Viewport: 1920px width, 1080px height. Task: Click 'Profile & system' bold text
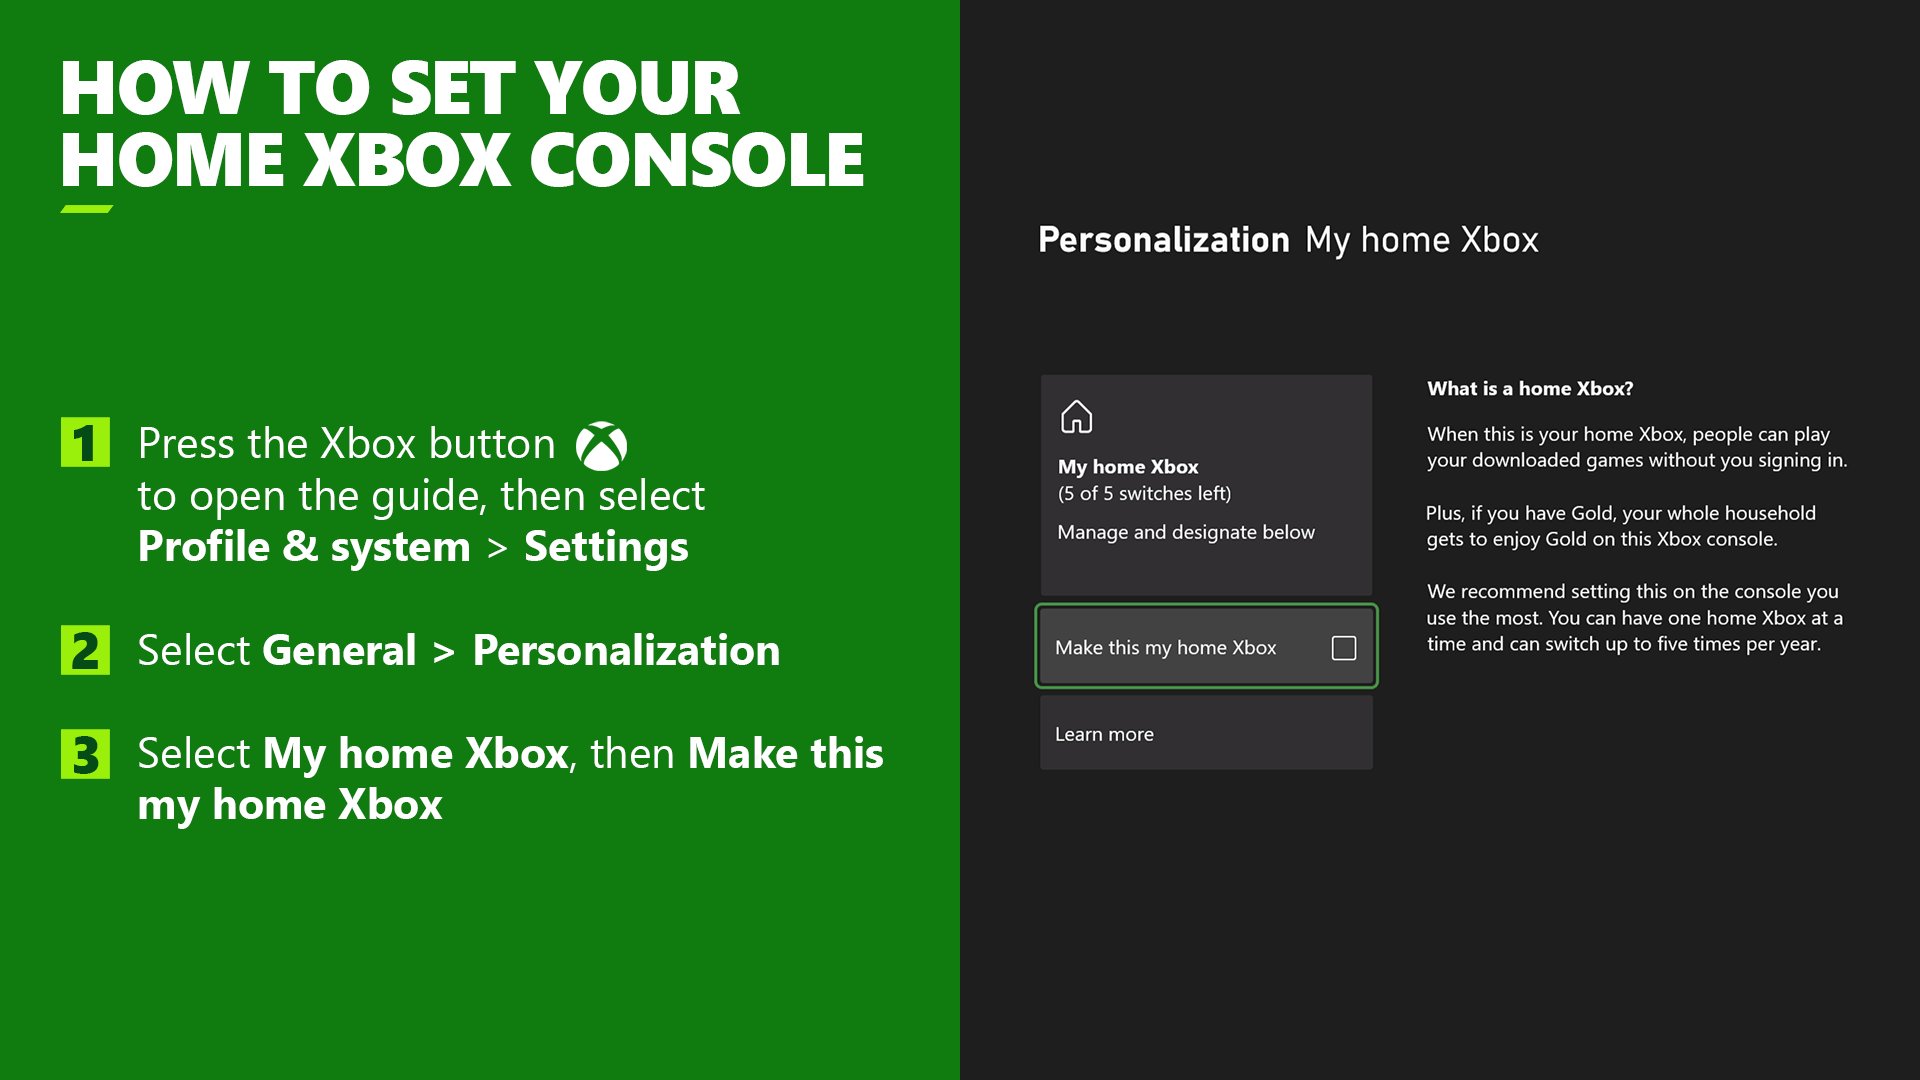point(304,546)
